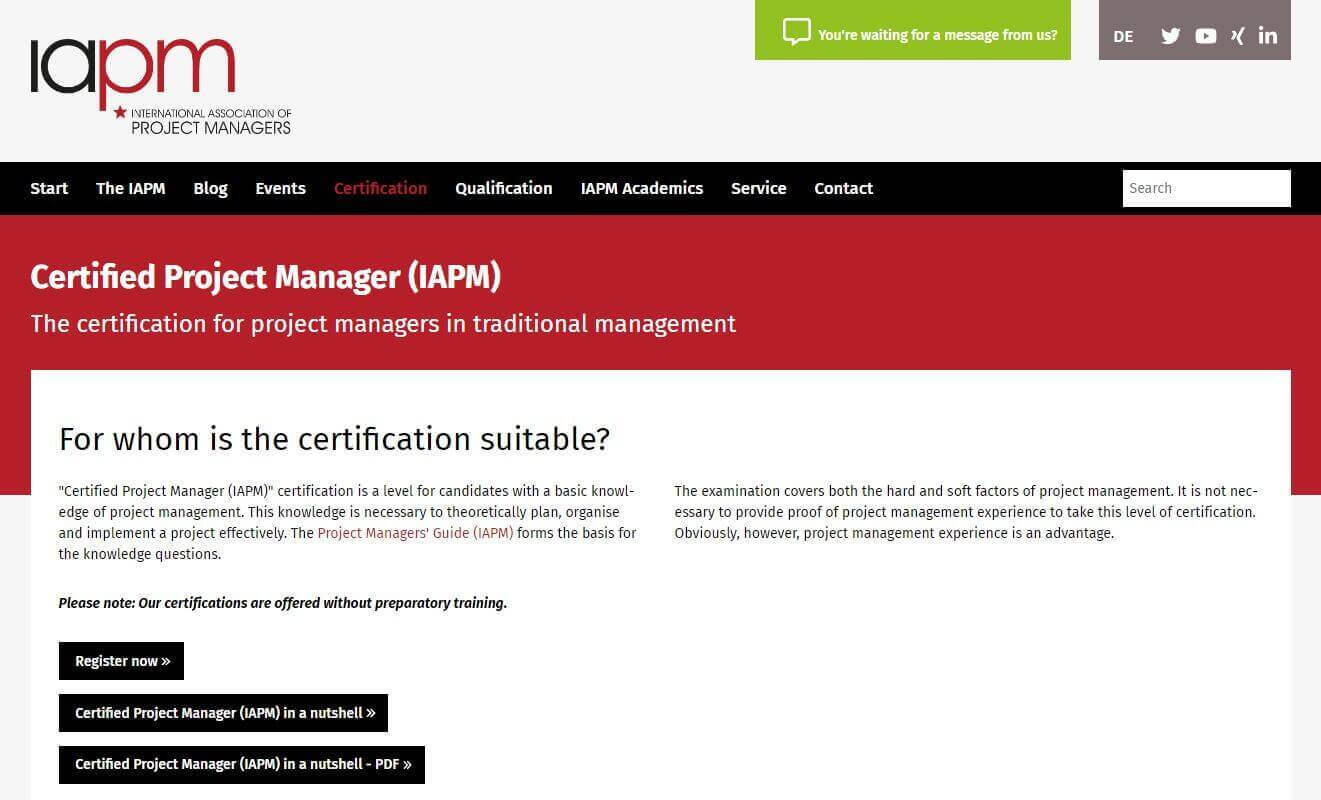Open the Service menu item

758,188
